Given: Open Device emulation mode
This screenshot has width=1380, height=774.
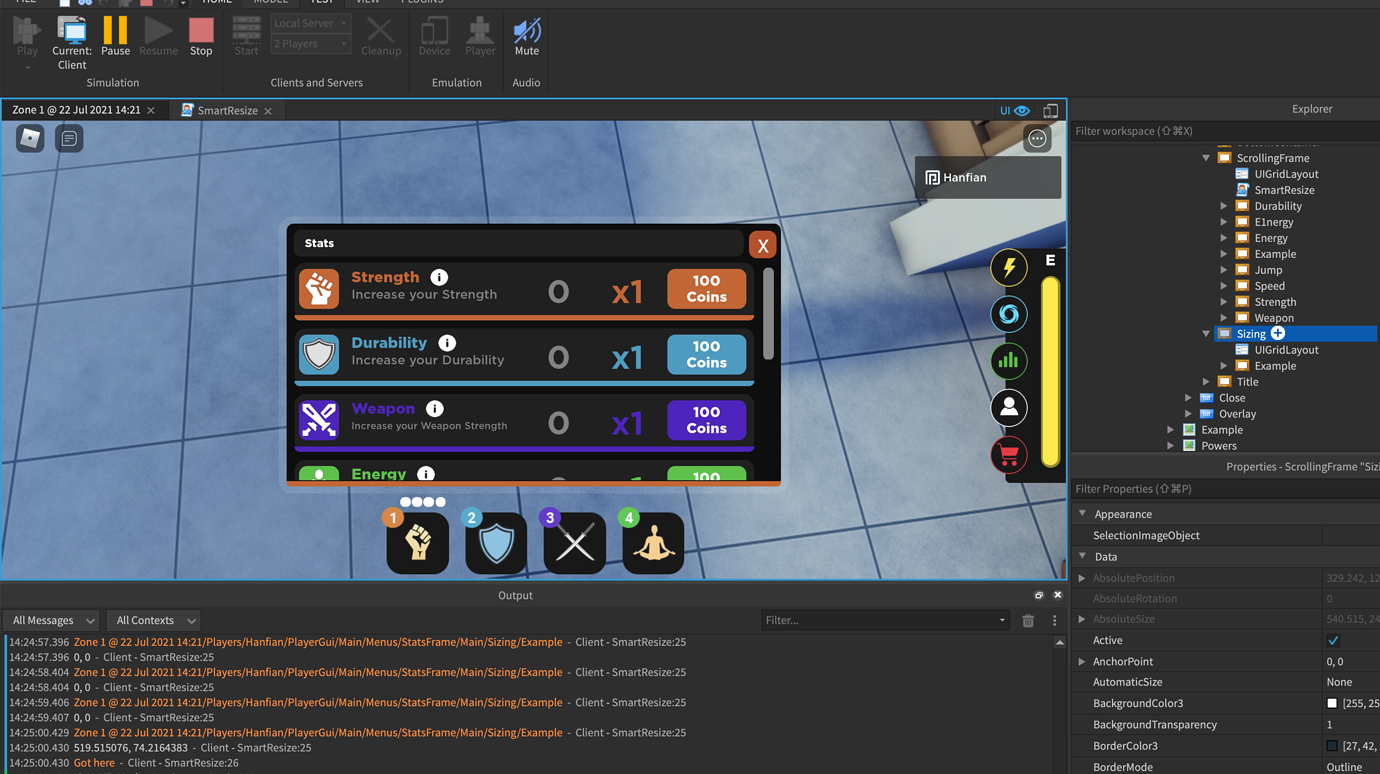Looking at the screenshot, I should click(x=434, y=37).
